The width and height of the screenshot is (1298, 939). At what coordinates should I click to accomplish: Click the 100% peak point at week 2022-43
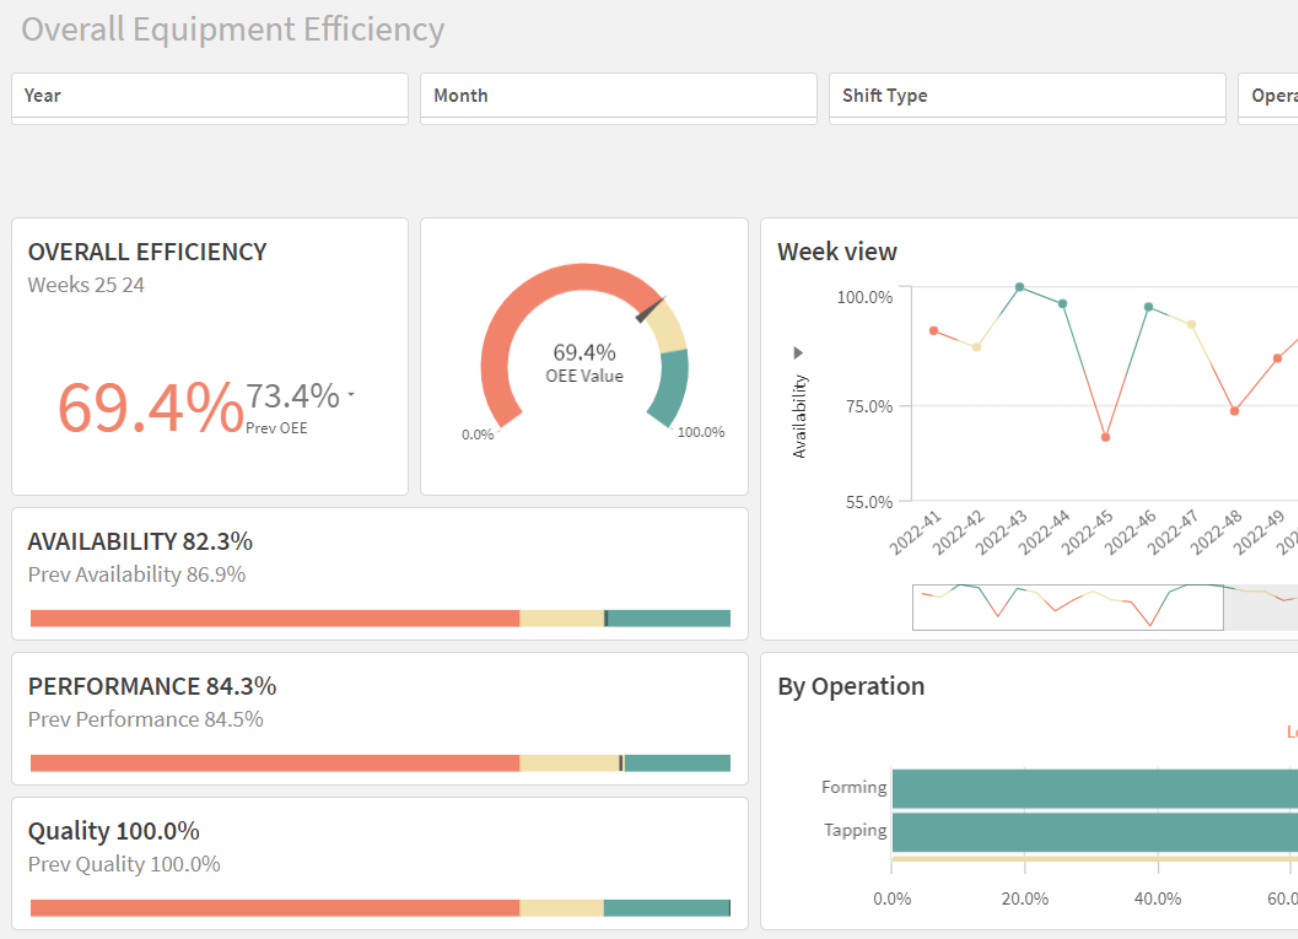coord(1018,287)
